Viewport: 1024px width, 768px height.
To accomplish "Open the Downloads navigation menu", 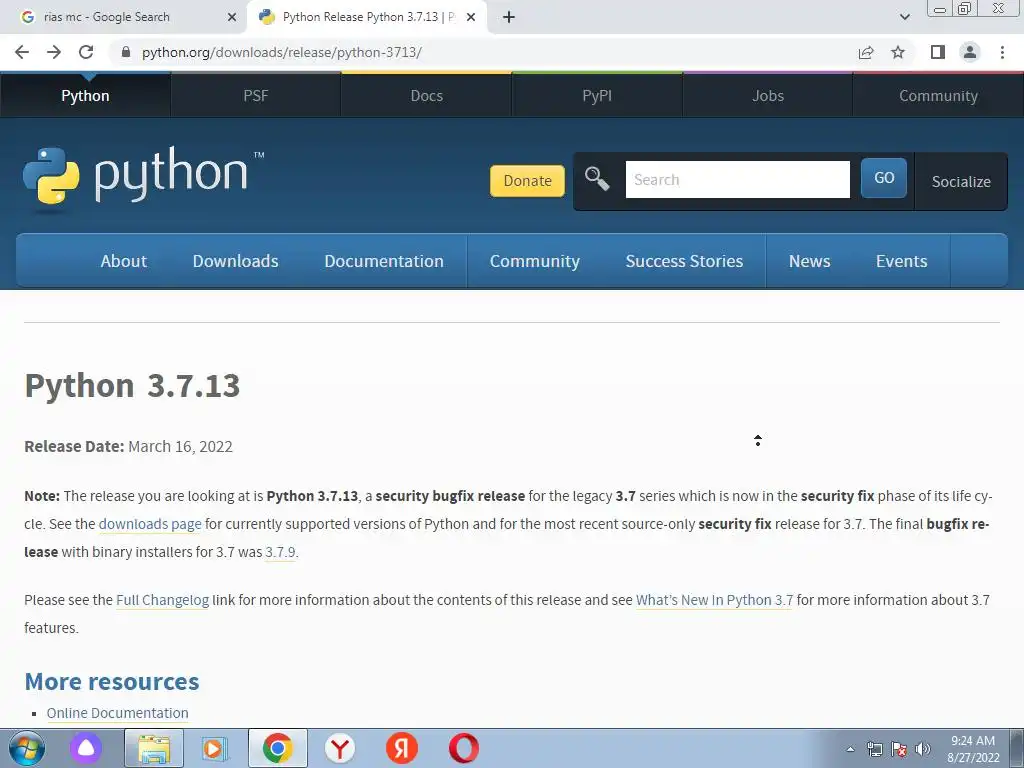I will 235,261.
